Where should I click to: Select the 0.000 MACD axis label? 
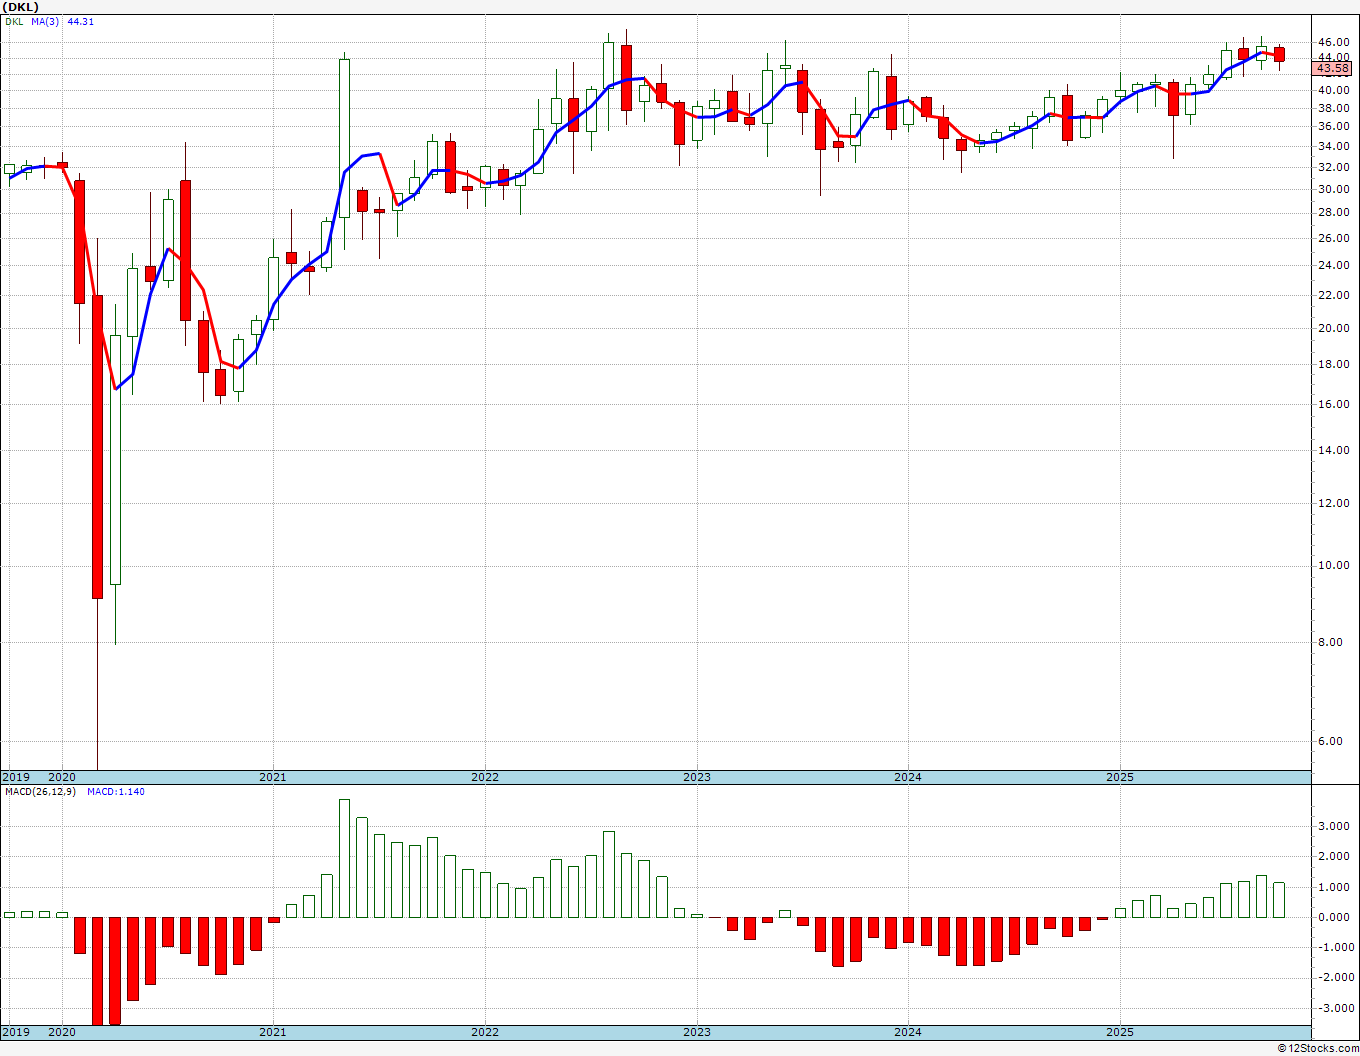(x=1336, y=917)
